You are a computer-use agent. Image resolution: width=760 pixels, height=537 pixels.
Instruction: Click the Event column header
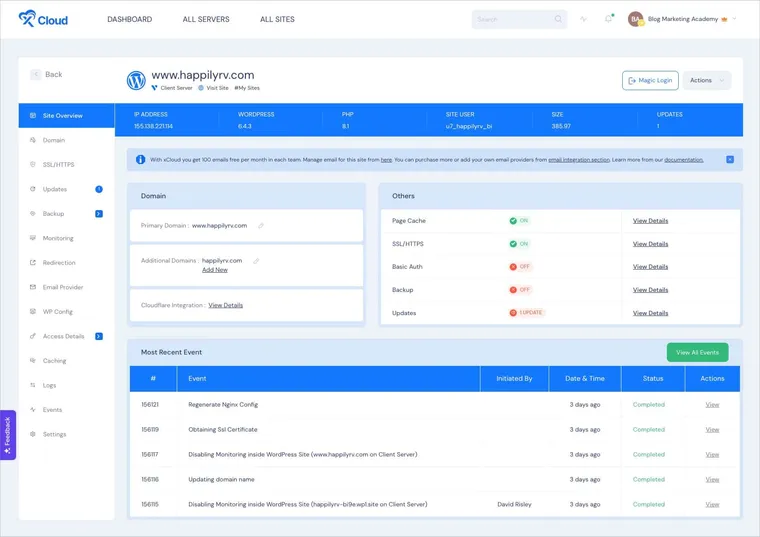(x=328, y=379)
